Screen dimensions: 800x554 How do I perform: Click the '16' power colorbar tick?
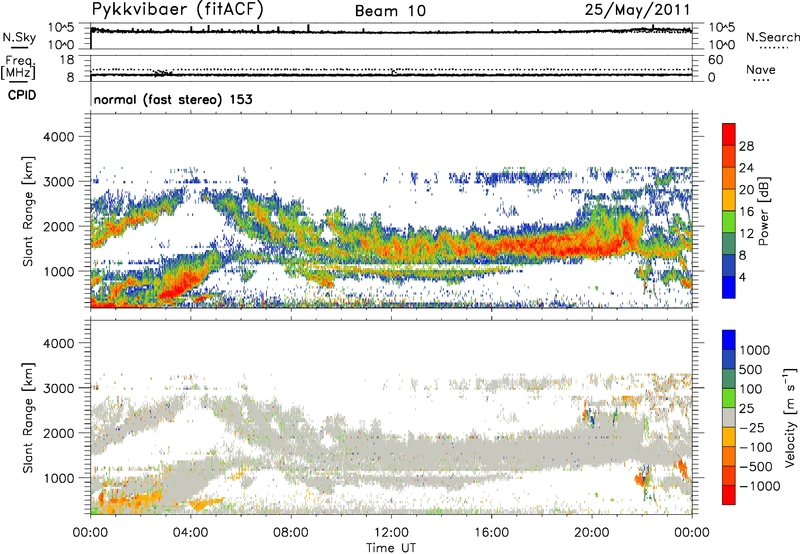[x=746, y=212]
